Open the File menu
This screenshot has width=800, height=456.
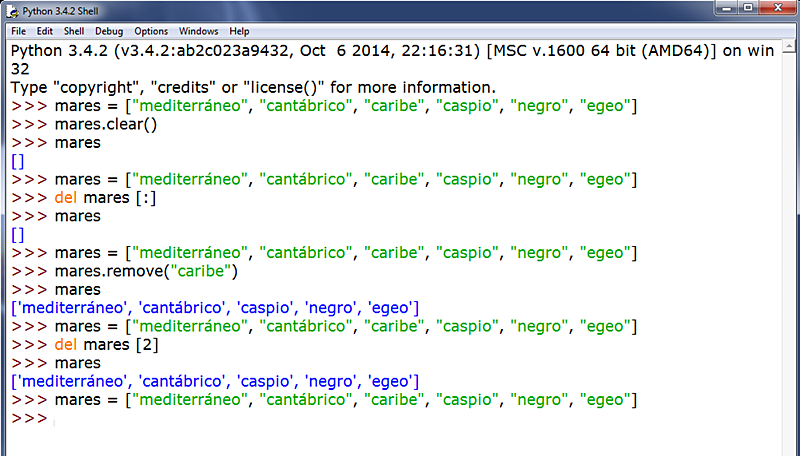pyautogui.click(x=18, y=32)
